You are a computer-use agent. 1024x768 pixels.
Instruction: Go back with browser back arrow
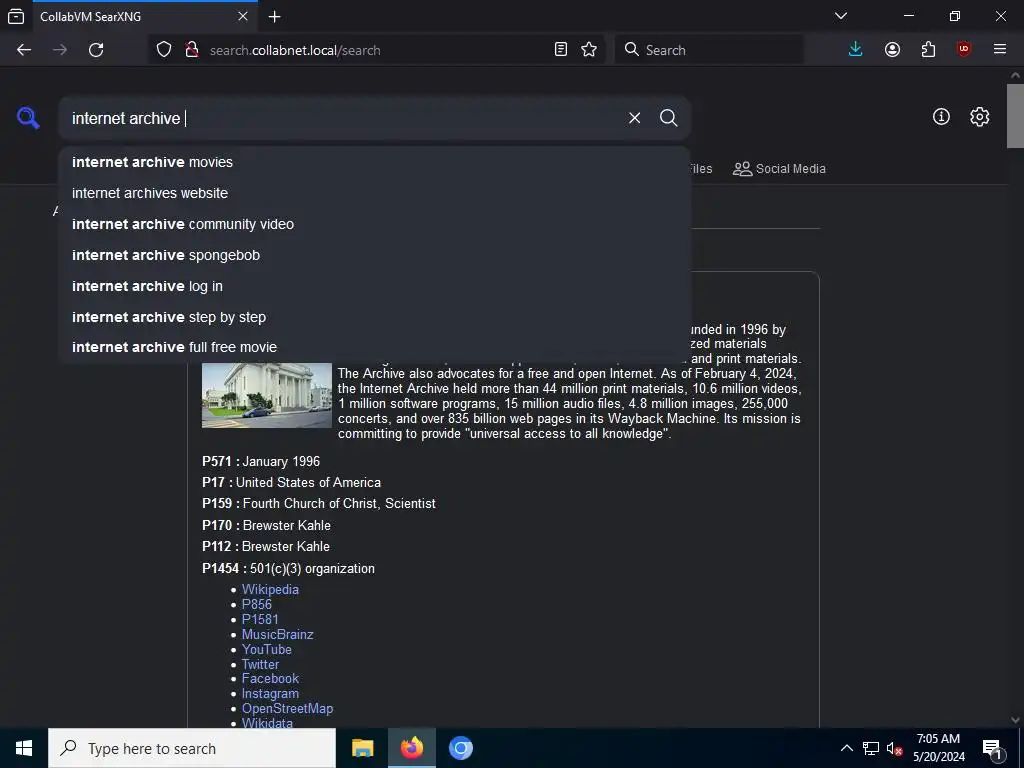[24, 50]
